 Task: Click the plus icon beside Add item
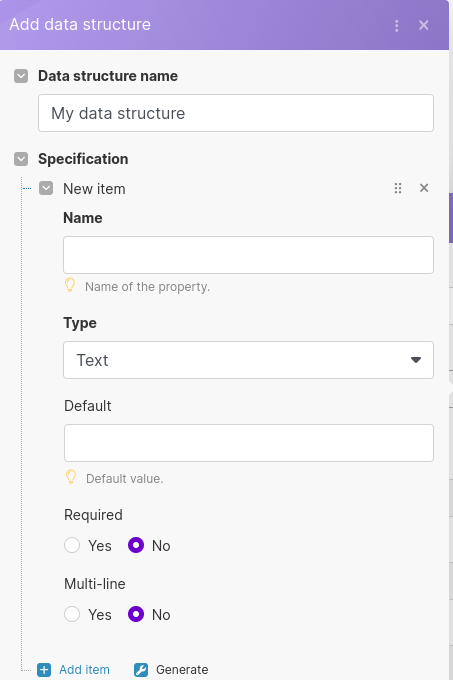point(44,670)
